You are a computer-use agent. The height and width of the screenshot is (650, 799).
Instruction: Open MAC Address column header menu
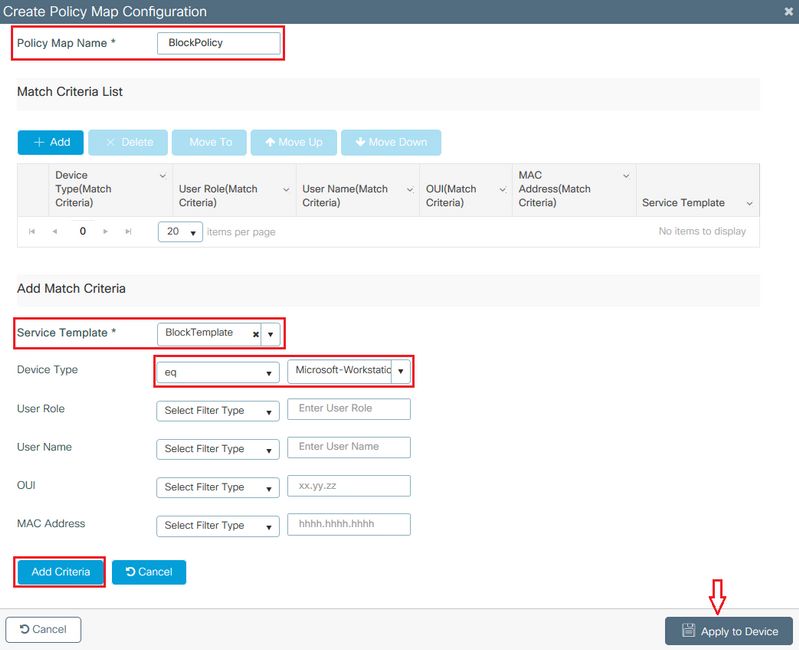626,176
